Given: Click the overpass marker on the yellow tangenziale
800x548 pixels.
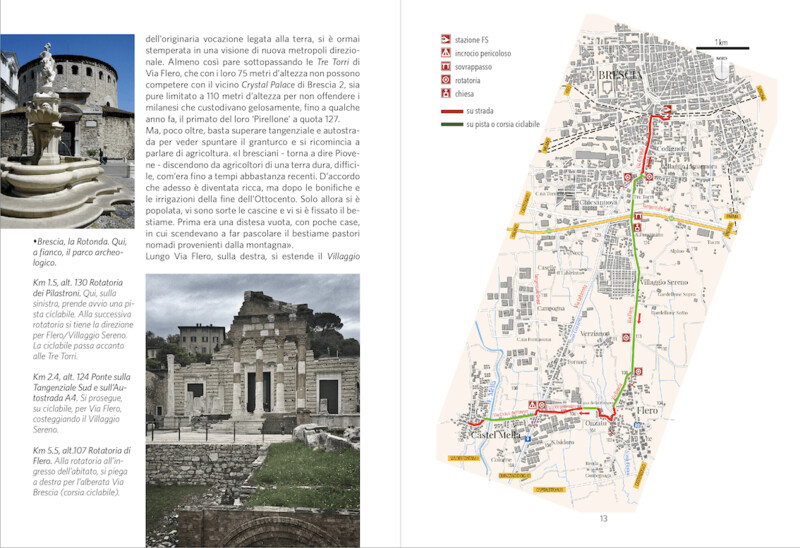Looking at the screenshot, I should click(x=637, y=216).
